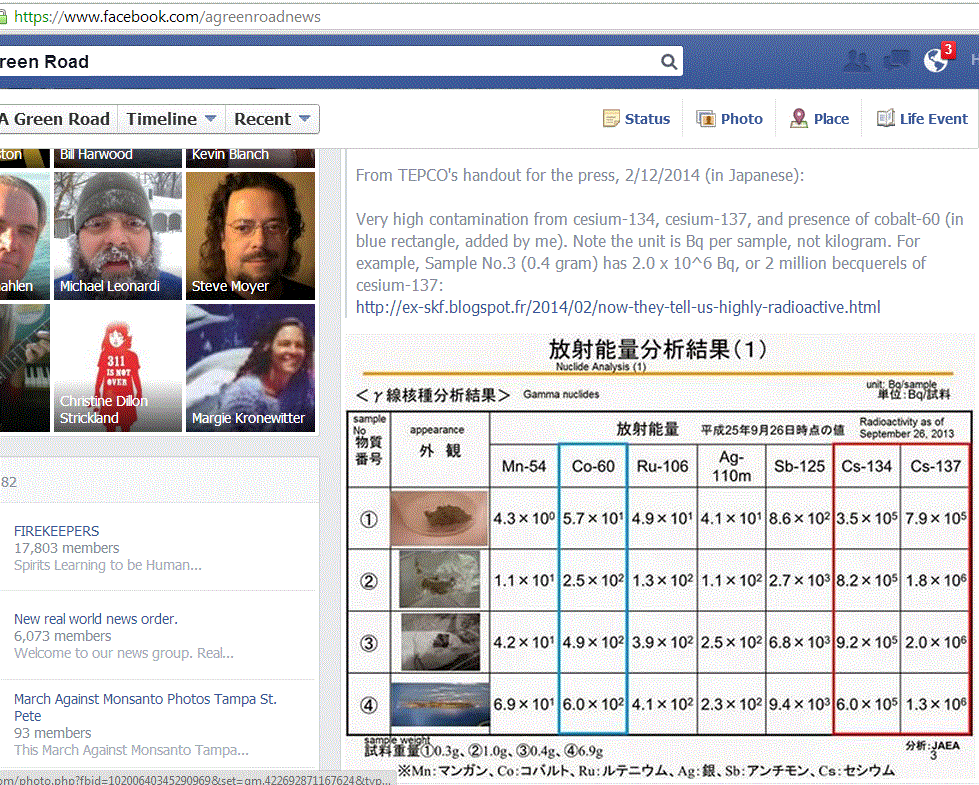Click the 'appearance' column header
979x785 pixels.
[x=437, y=430]
